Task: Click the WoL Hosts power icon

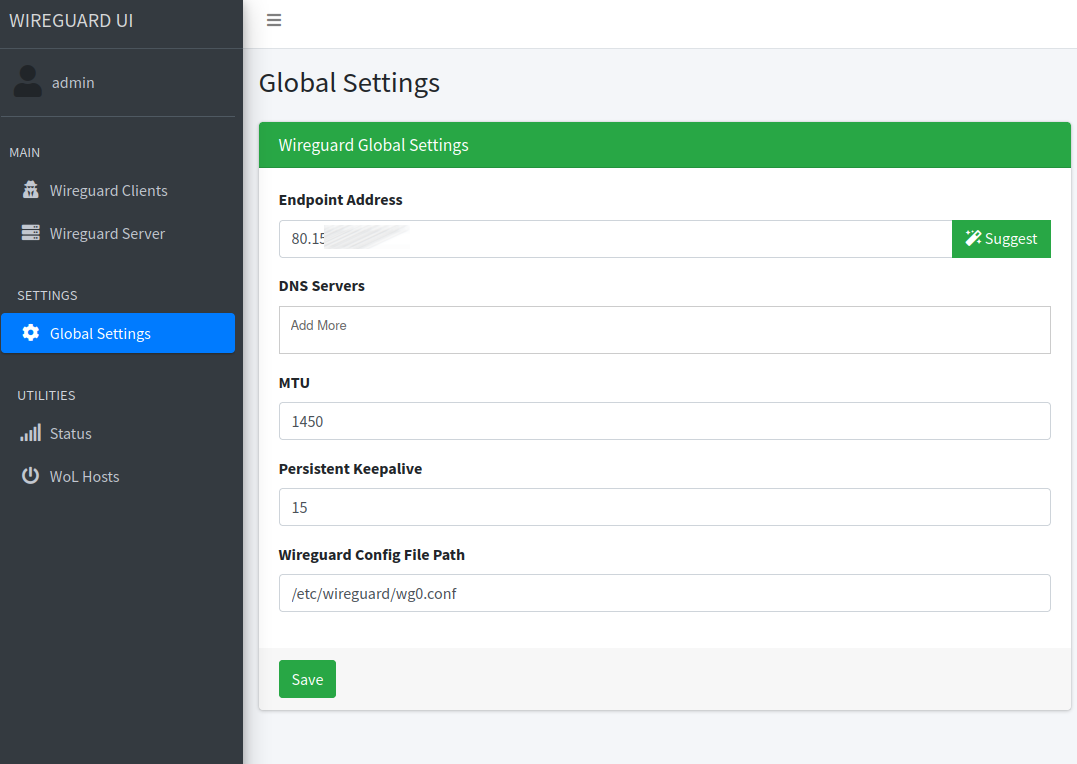Action: tap(30, 476)
